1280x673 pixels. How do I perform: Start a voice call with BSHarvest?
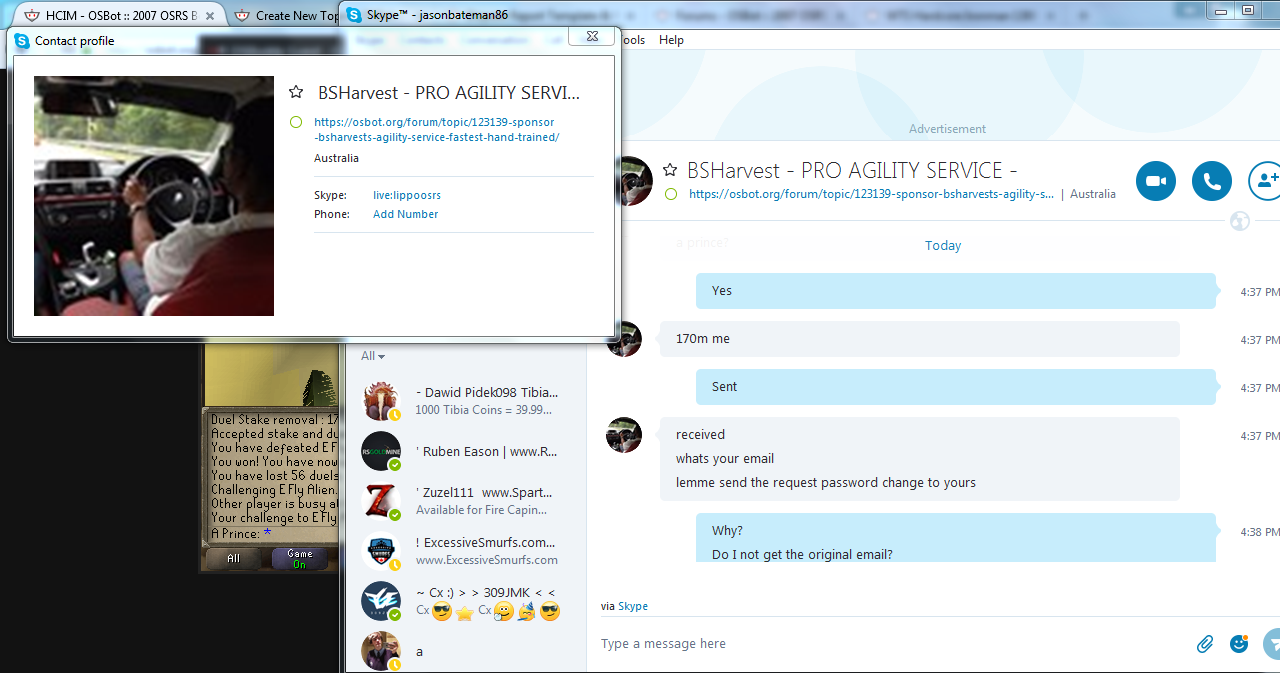coord(1212,181)
